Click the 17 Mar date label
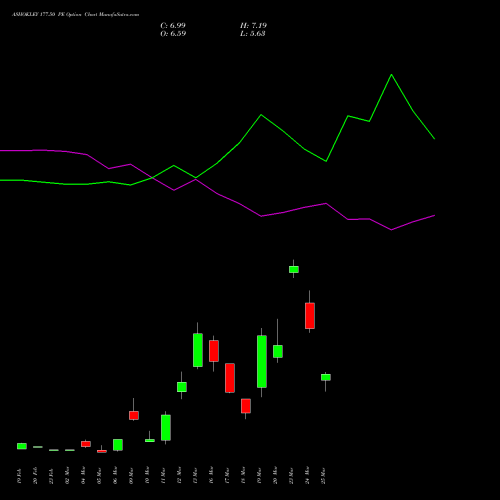Image resolution: width=500 pixels, height=500 pixels. coord(227,476)
